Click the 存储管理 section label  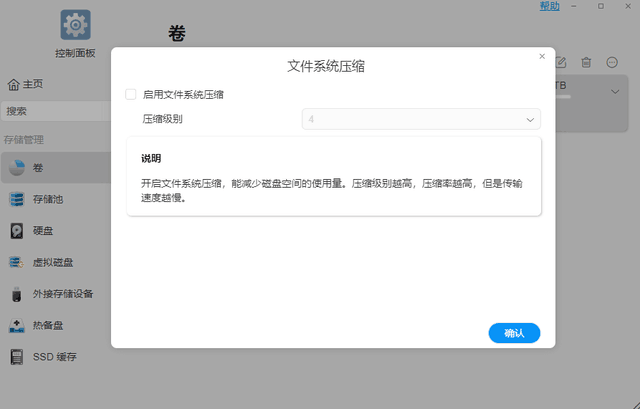point(24,140)
